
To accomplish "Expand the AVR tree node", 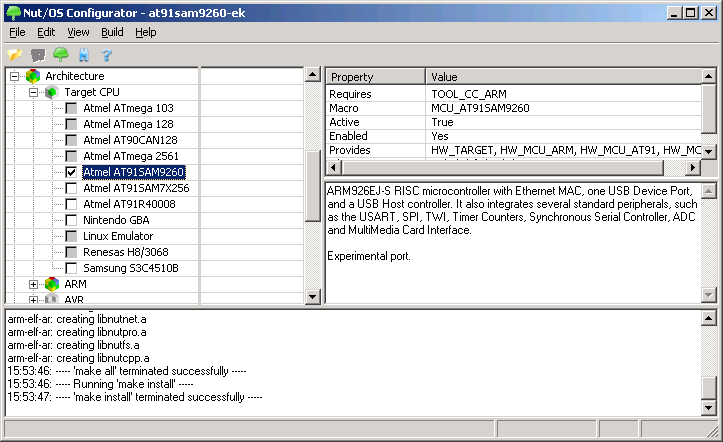I will click(x=33, y=300).
